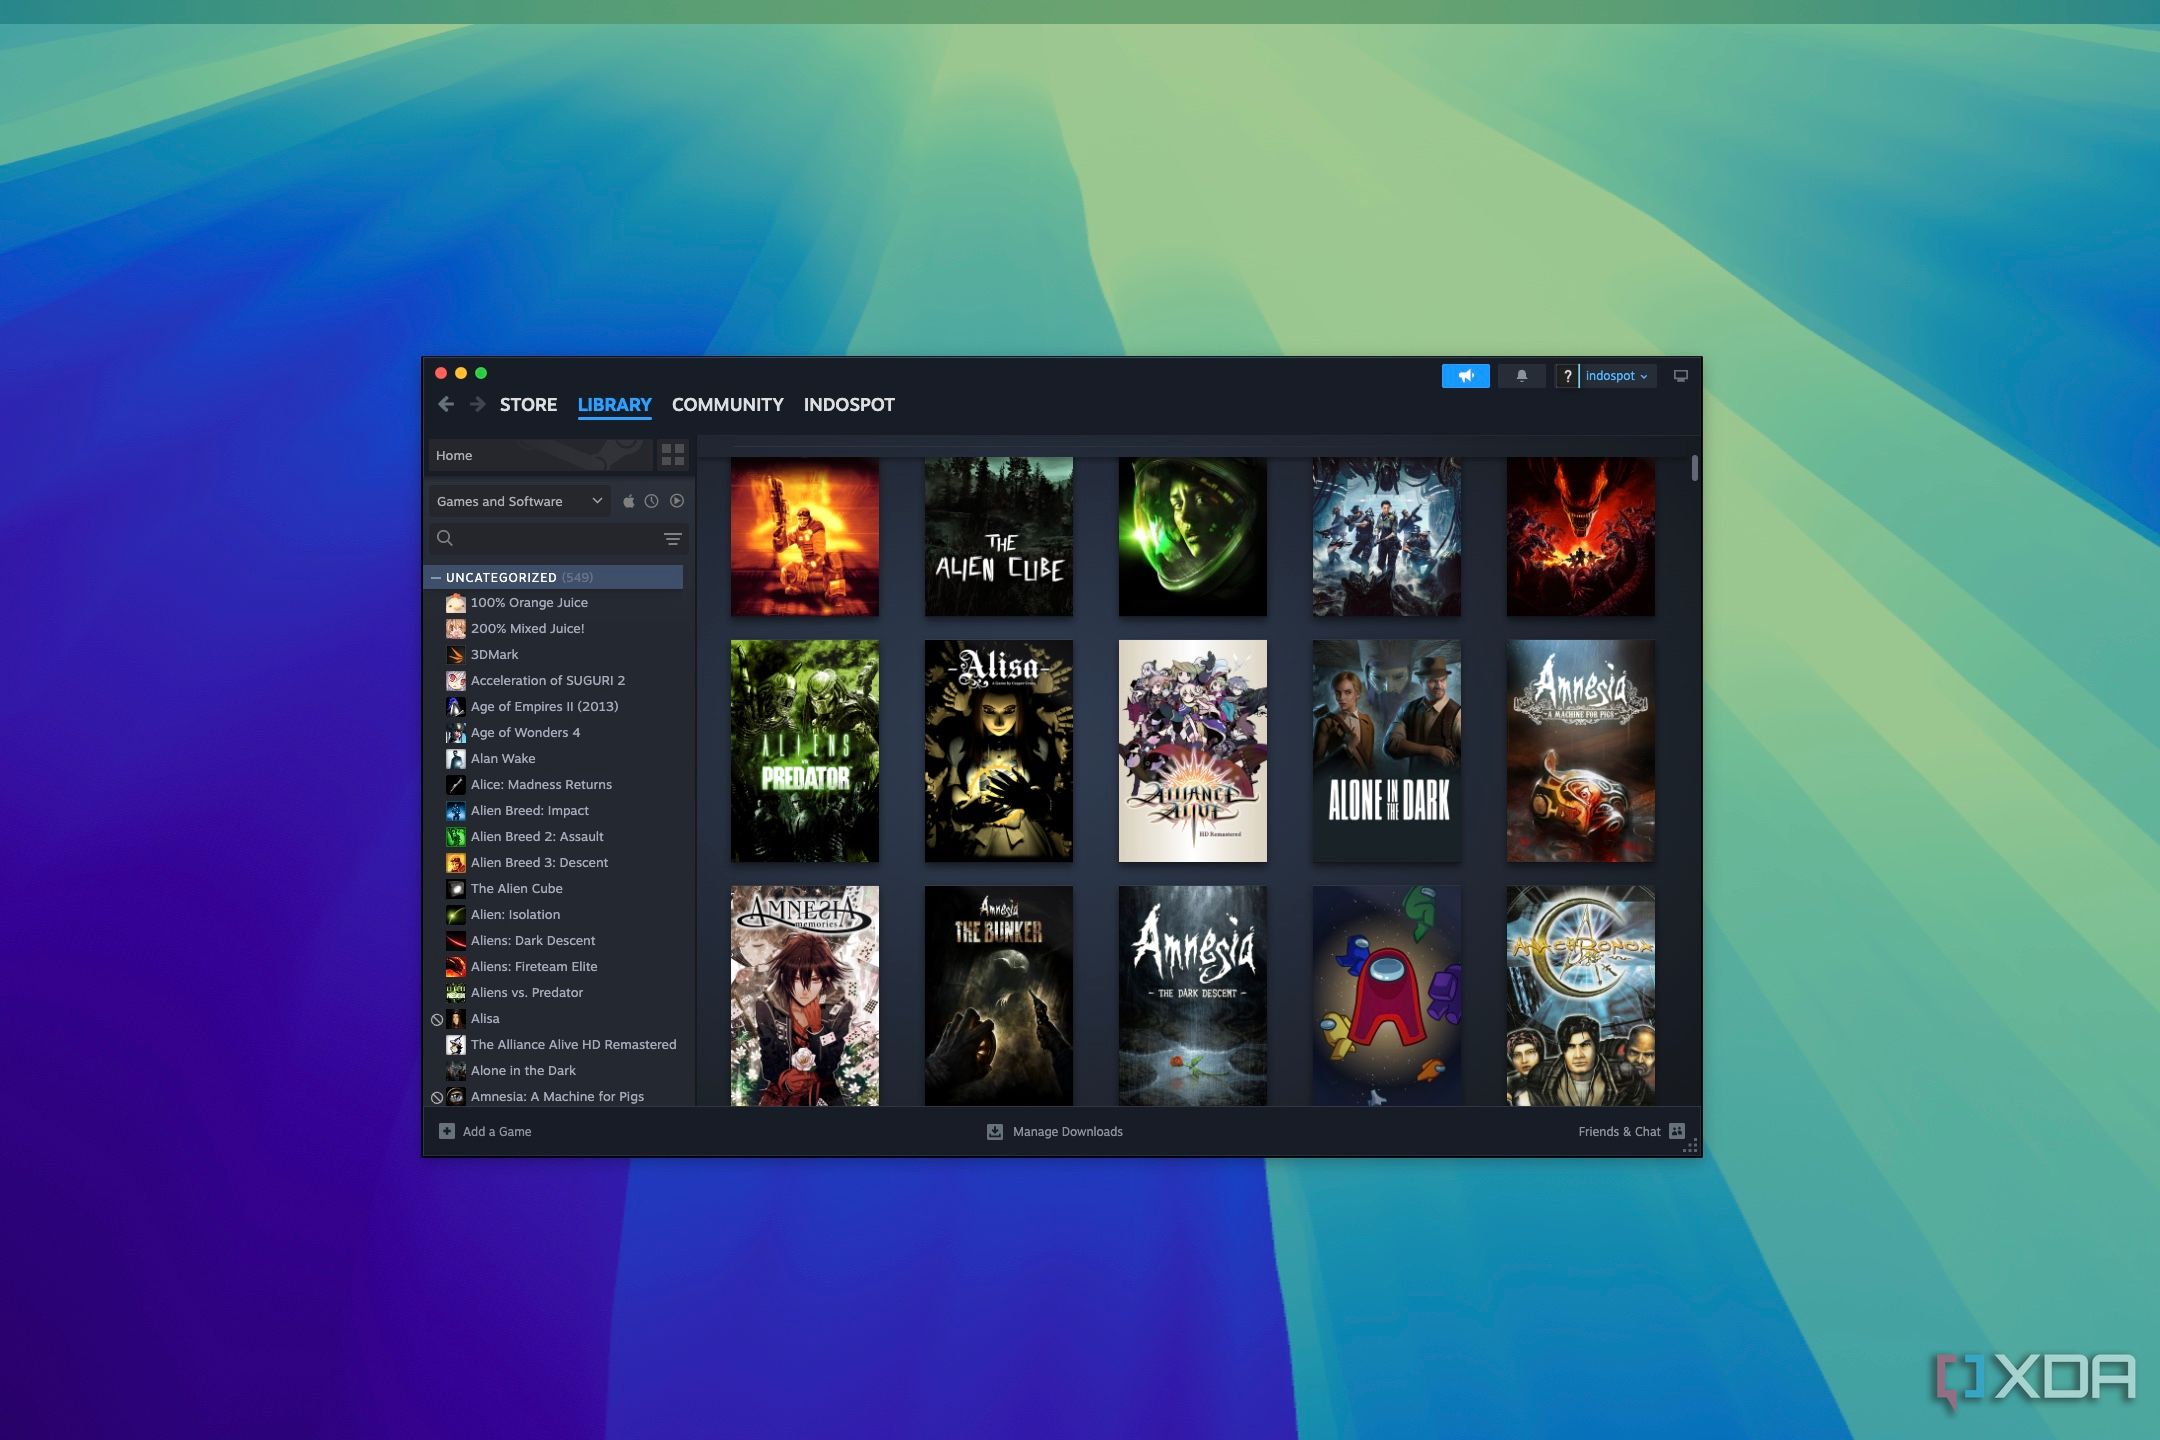Open the COMMUNITY tab

coord(726,405)
